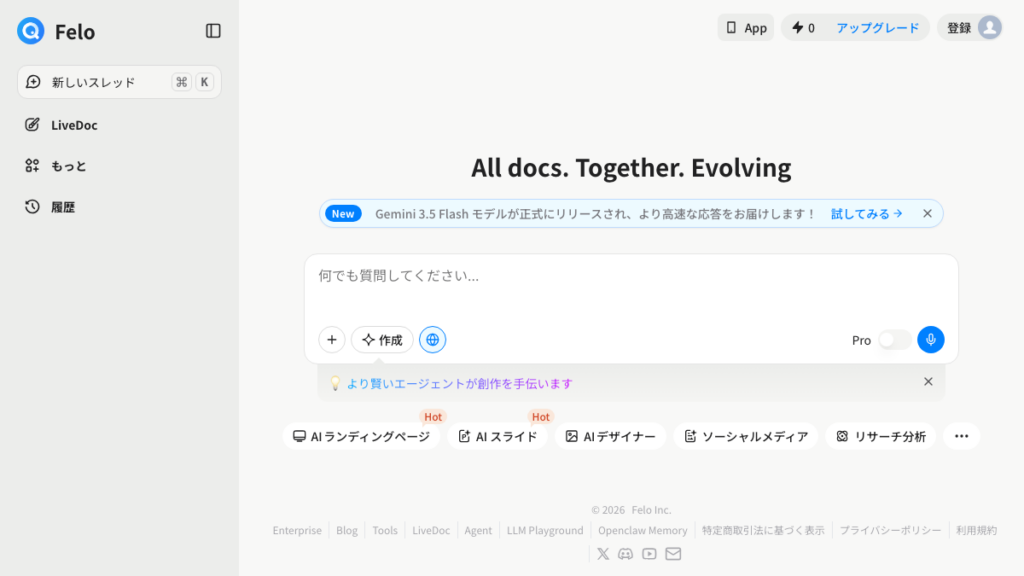This screenshot has width=1024, height=576.
Task: Click the Felo Inc. copyright text
Action: (x=651, y=510)
